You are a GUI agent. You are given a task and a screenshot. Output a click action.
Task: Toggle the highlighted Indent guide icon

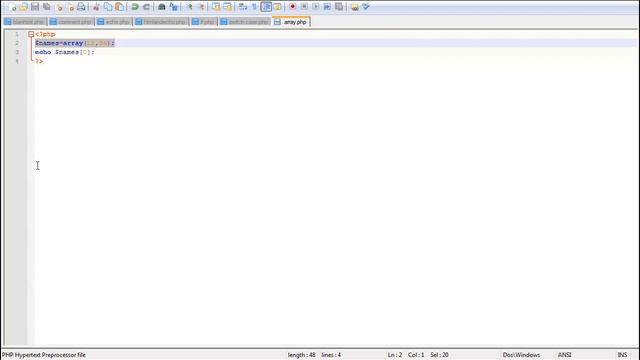(x=266, y=7)
